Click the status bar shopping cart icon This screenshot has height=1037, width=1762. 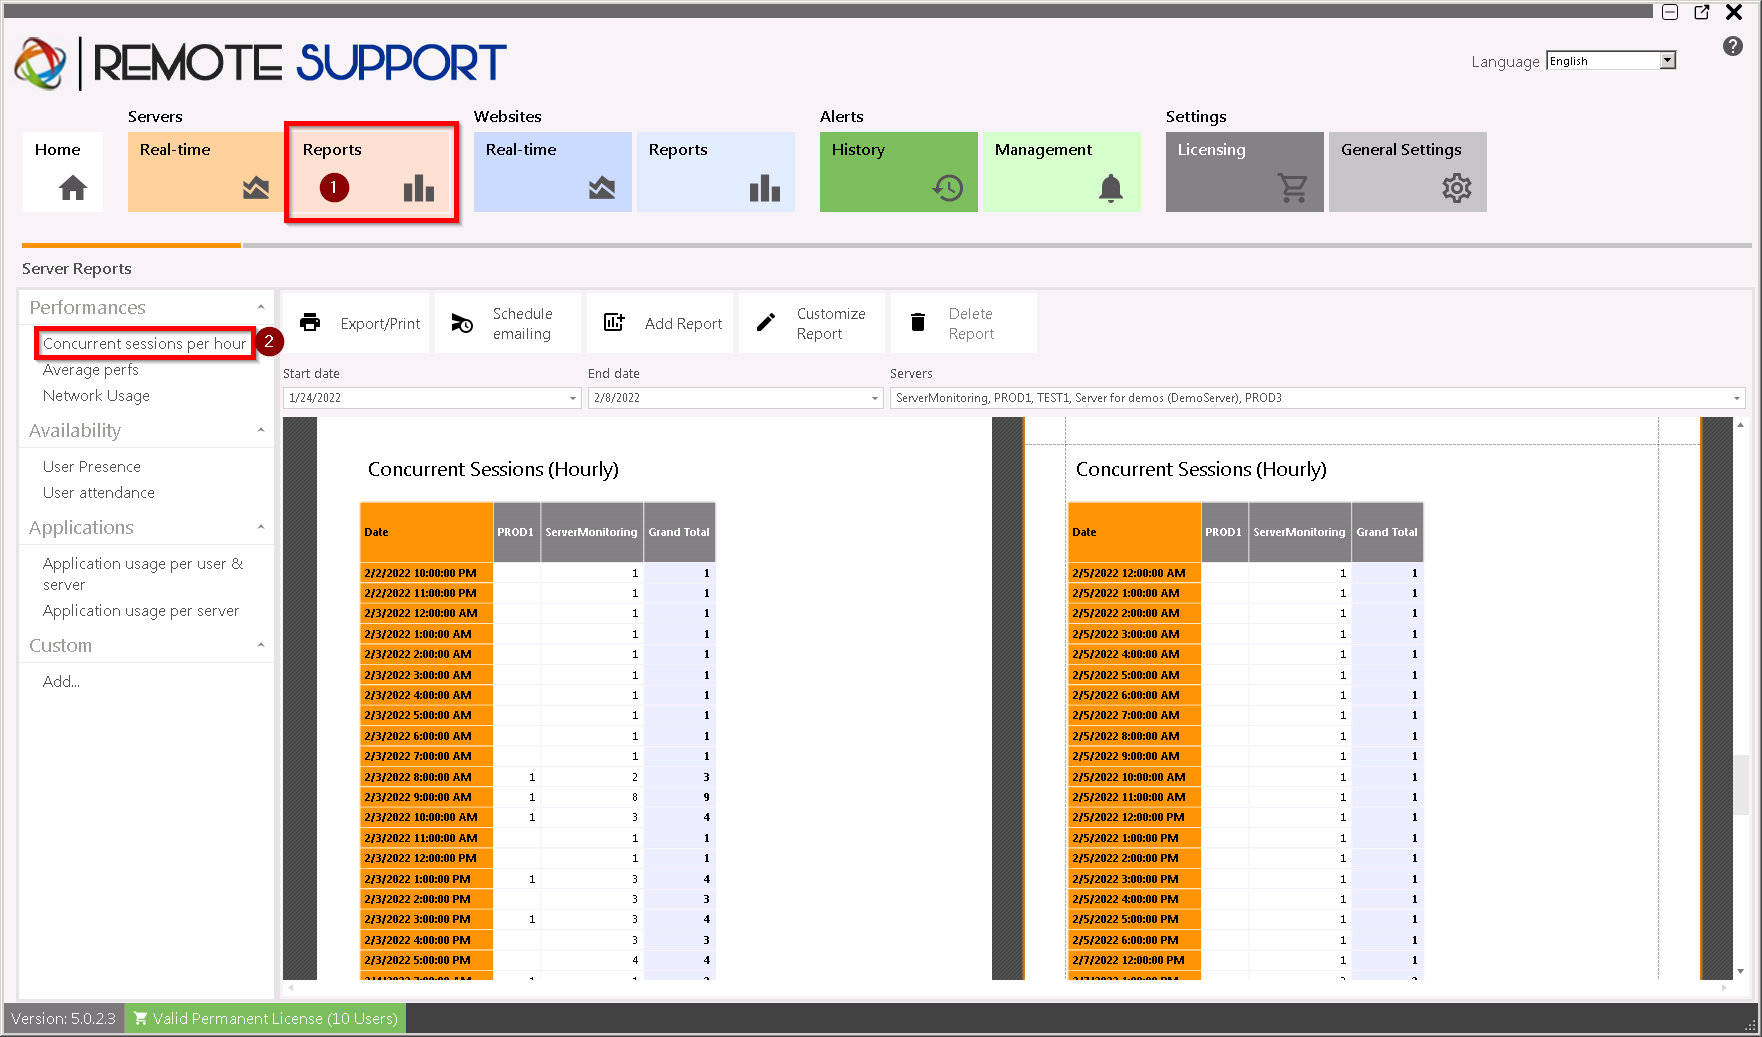pyautogui.click(x=141, y=1018)
